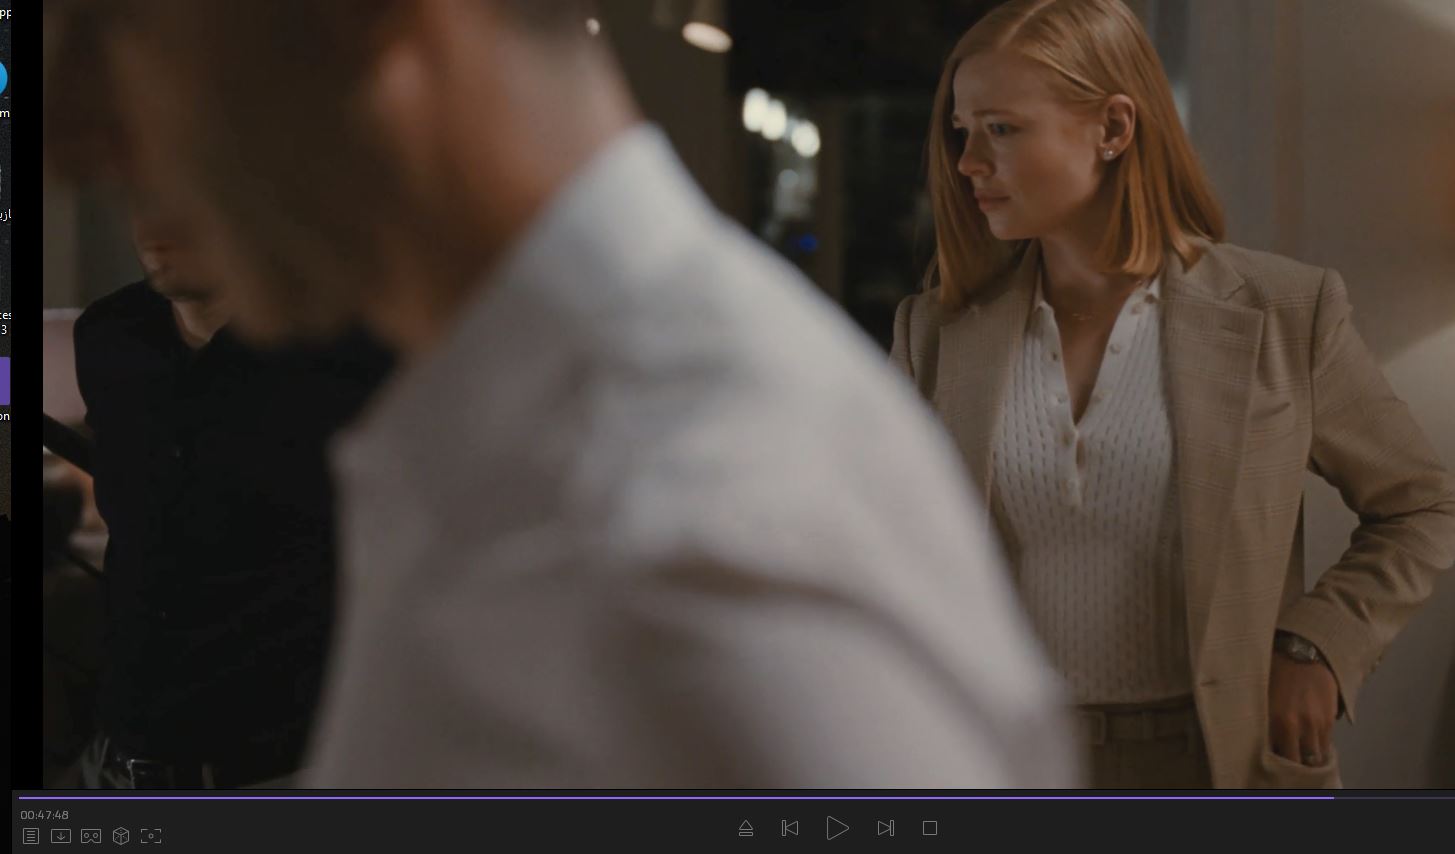Viewport: 1455px width, 854px height.
Task: Skip to the previous track
Action: [790, 828]
